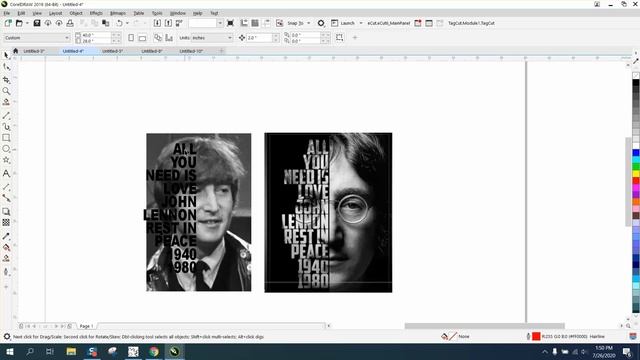The image size is (640, 360).
Task: Pick the red palette swatch
Action: (636, 180)
